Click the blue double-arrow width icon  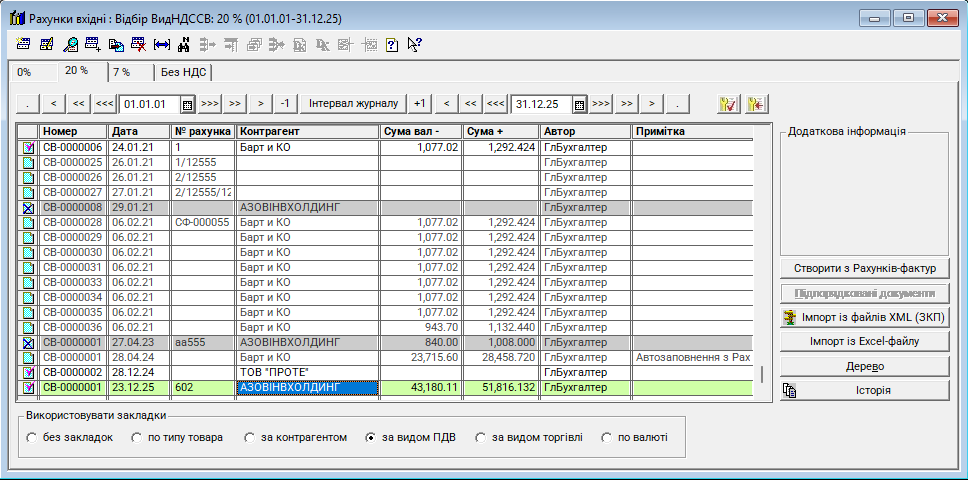coord(161,44)
